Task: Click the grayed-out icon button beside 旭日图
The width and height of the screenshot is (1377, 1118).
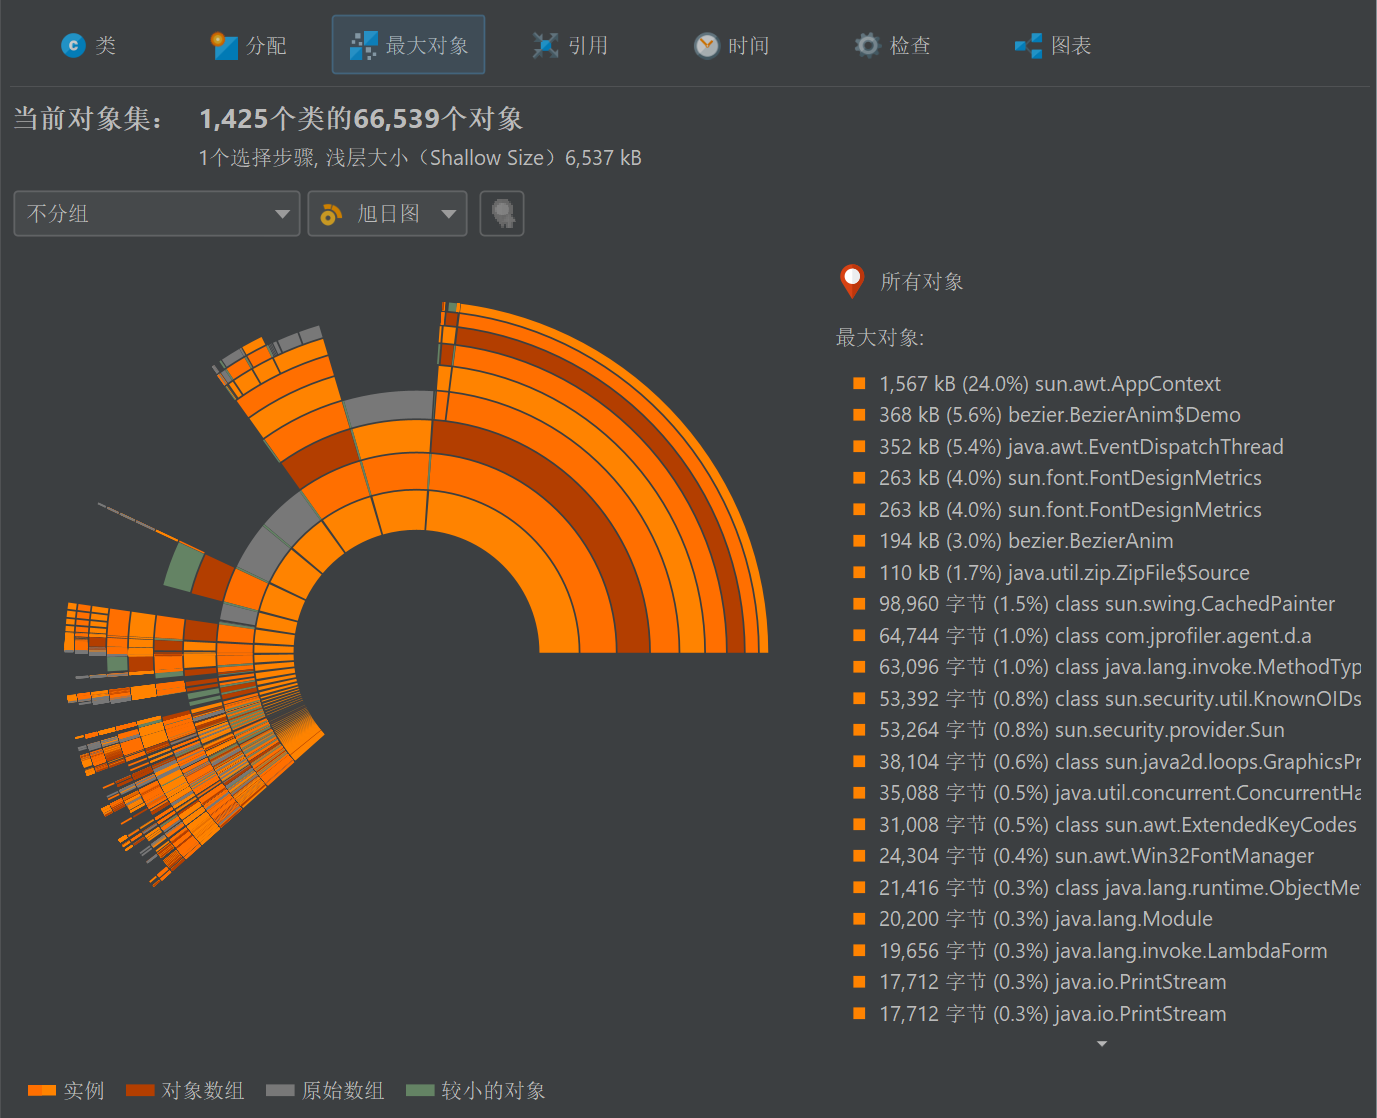Action: (502, 214)
